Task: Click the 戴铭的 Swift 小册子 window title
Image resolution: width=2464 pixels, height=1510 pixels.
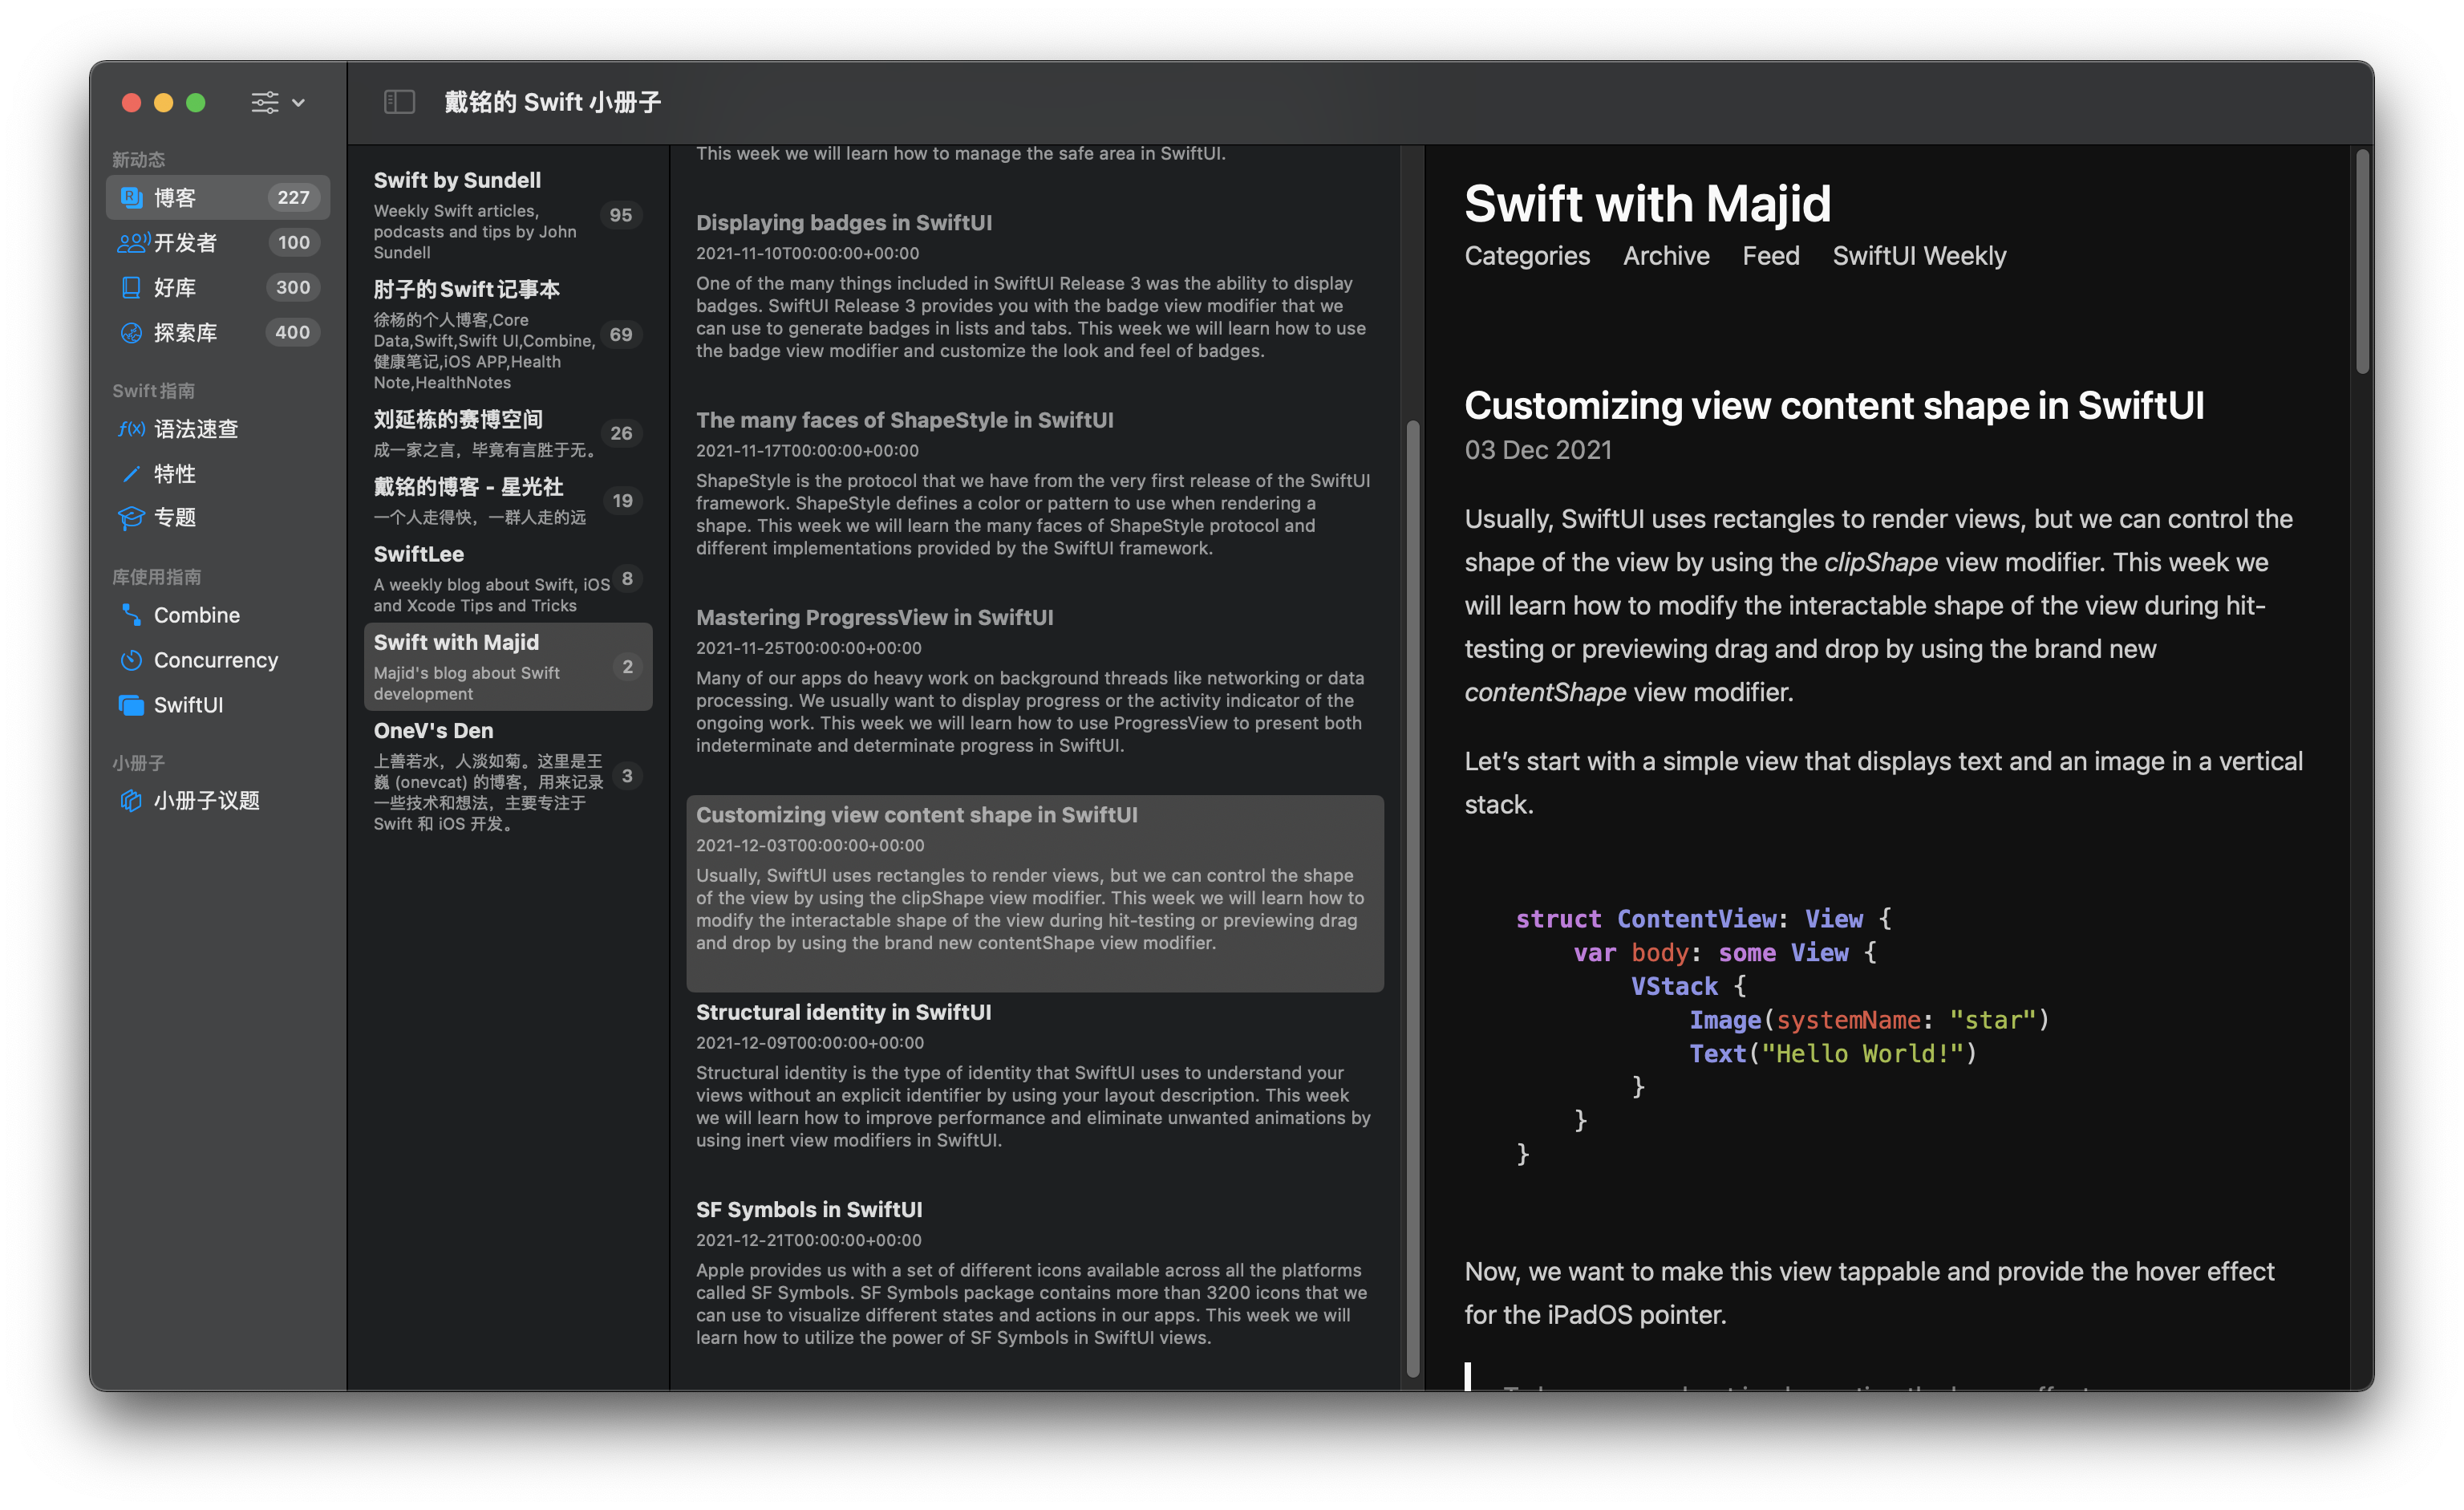Action: coord(553,102)
